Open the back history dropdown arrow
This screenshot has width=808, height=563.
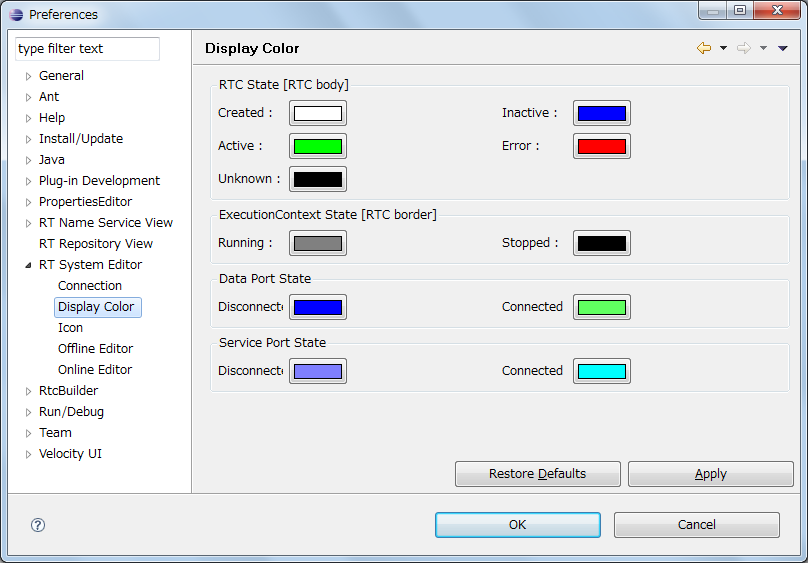[x=723, y=48]
